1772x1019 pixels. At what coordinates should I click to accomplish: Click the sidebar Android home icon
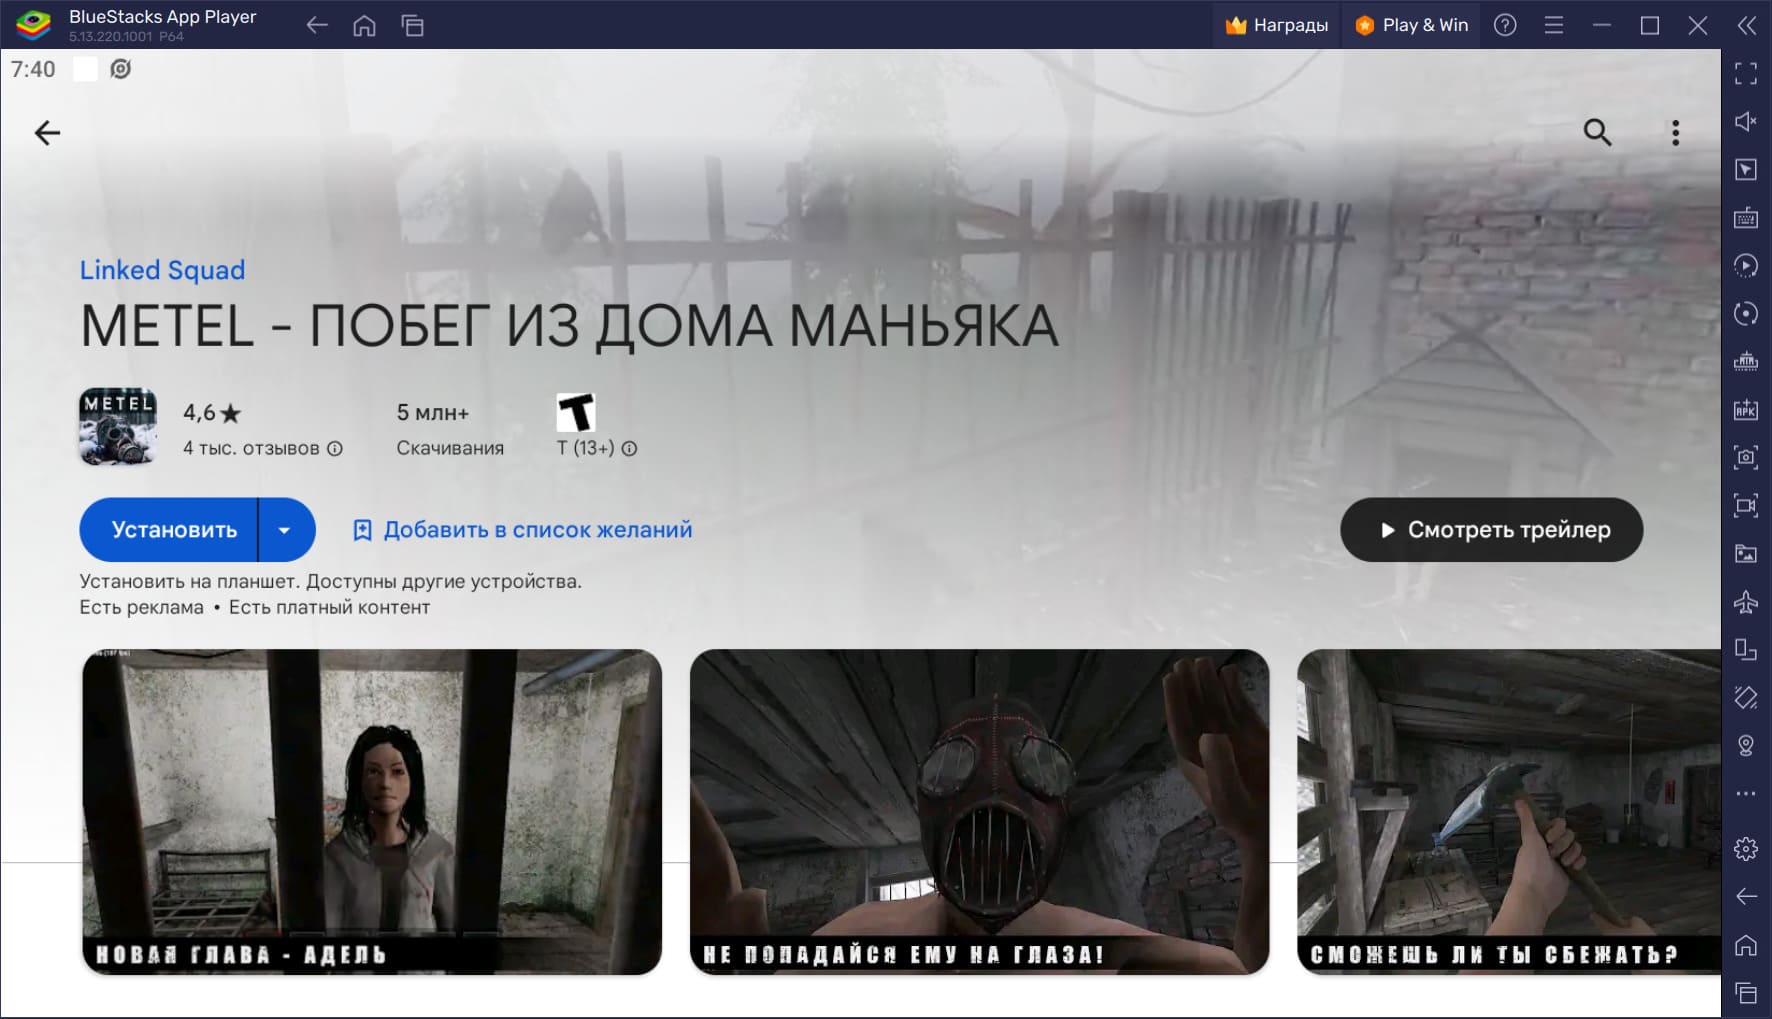(1746, 945)
